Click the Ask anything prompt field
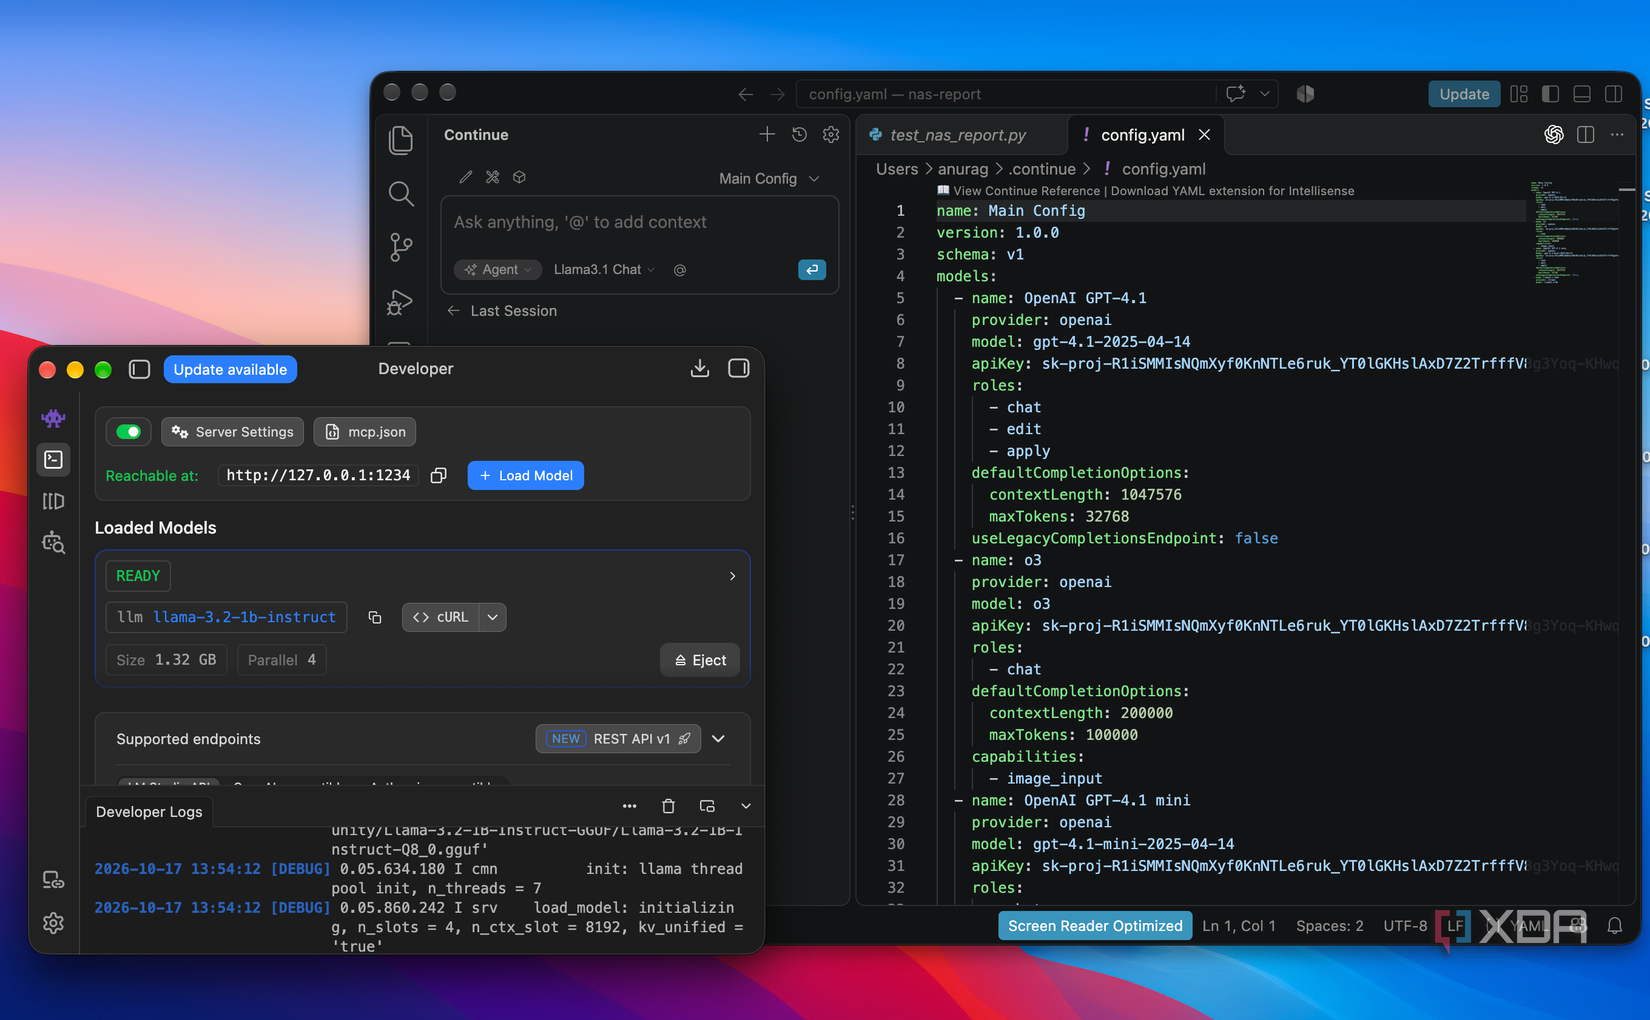 click(x=640, y=222)
